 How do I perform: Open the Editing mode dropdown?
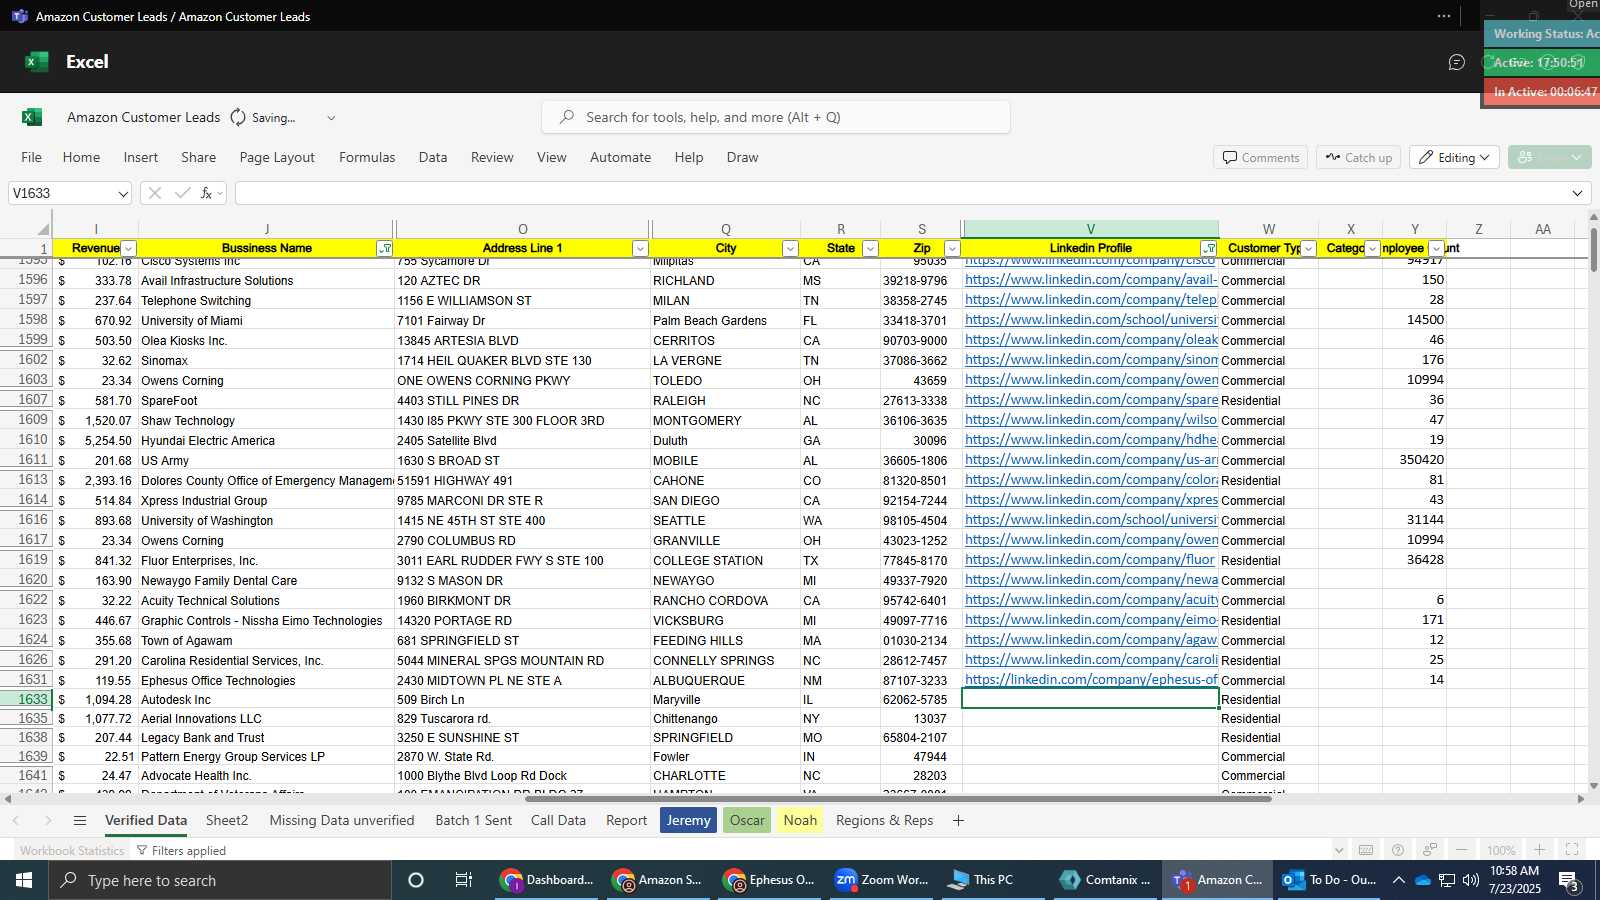click(x=1455, y=157)
